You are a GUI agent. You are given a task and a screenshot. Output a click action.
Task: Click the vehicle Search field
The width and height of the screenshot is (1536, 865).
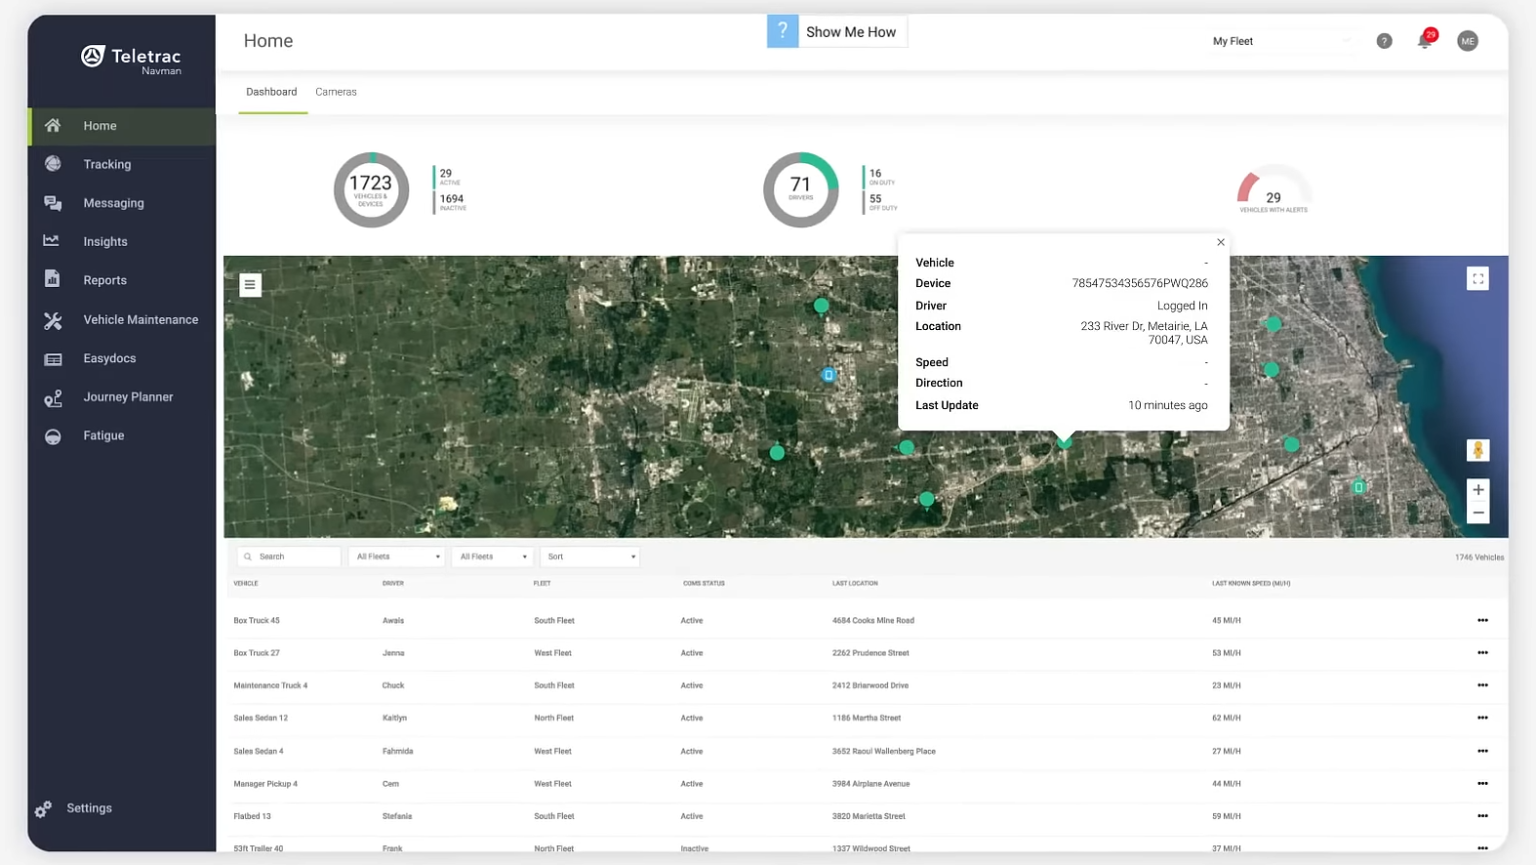289,557
